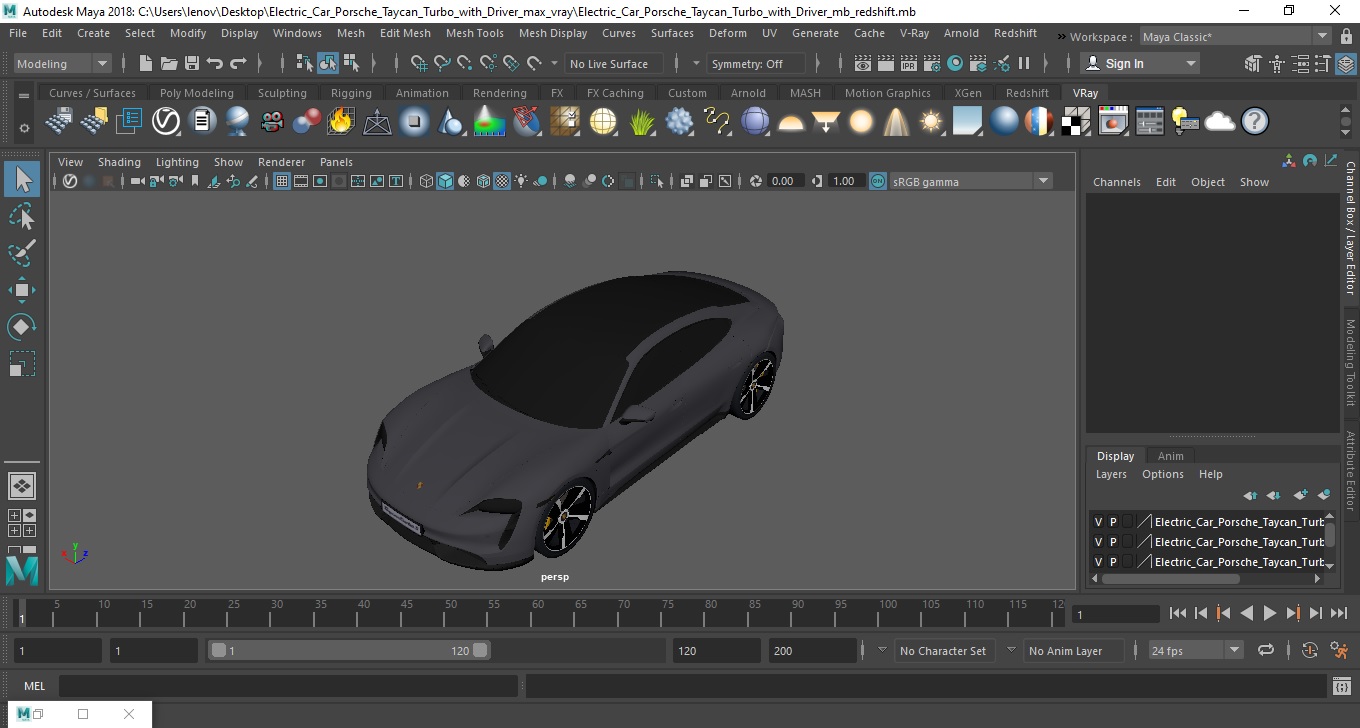This screenshot has height=728, width=1360.
Task: Open the No Character Set dropdown arrow
Action: (881, 650)
